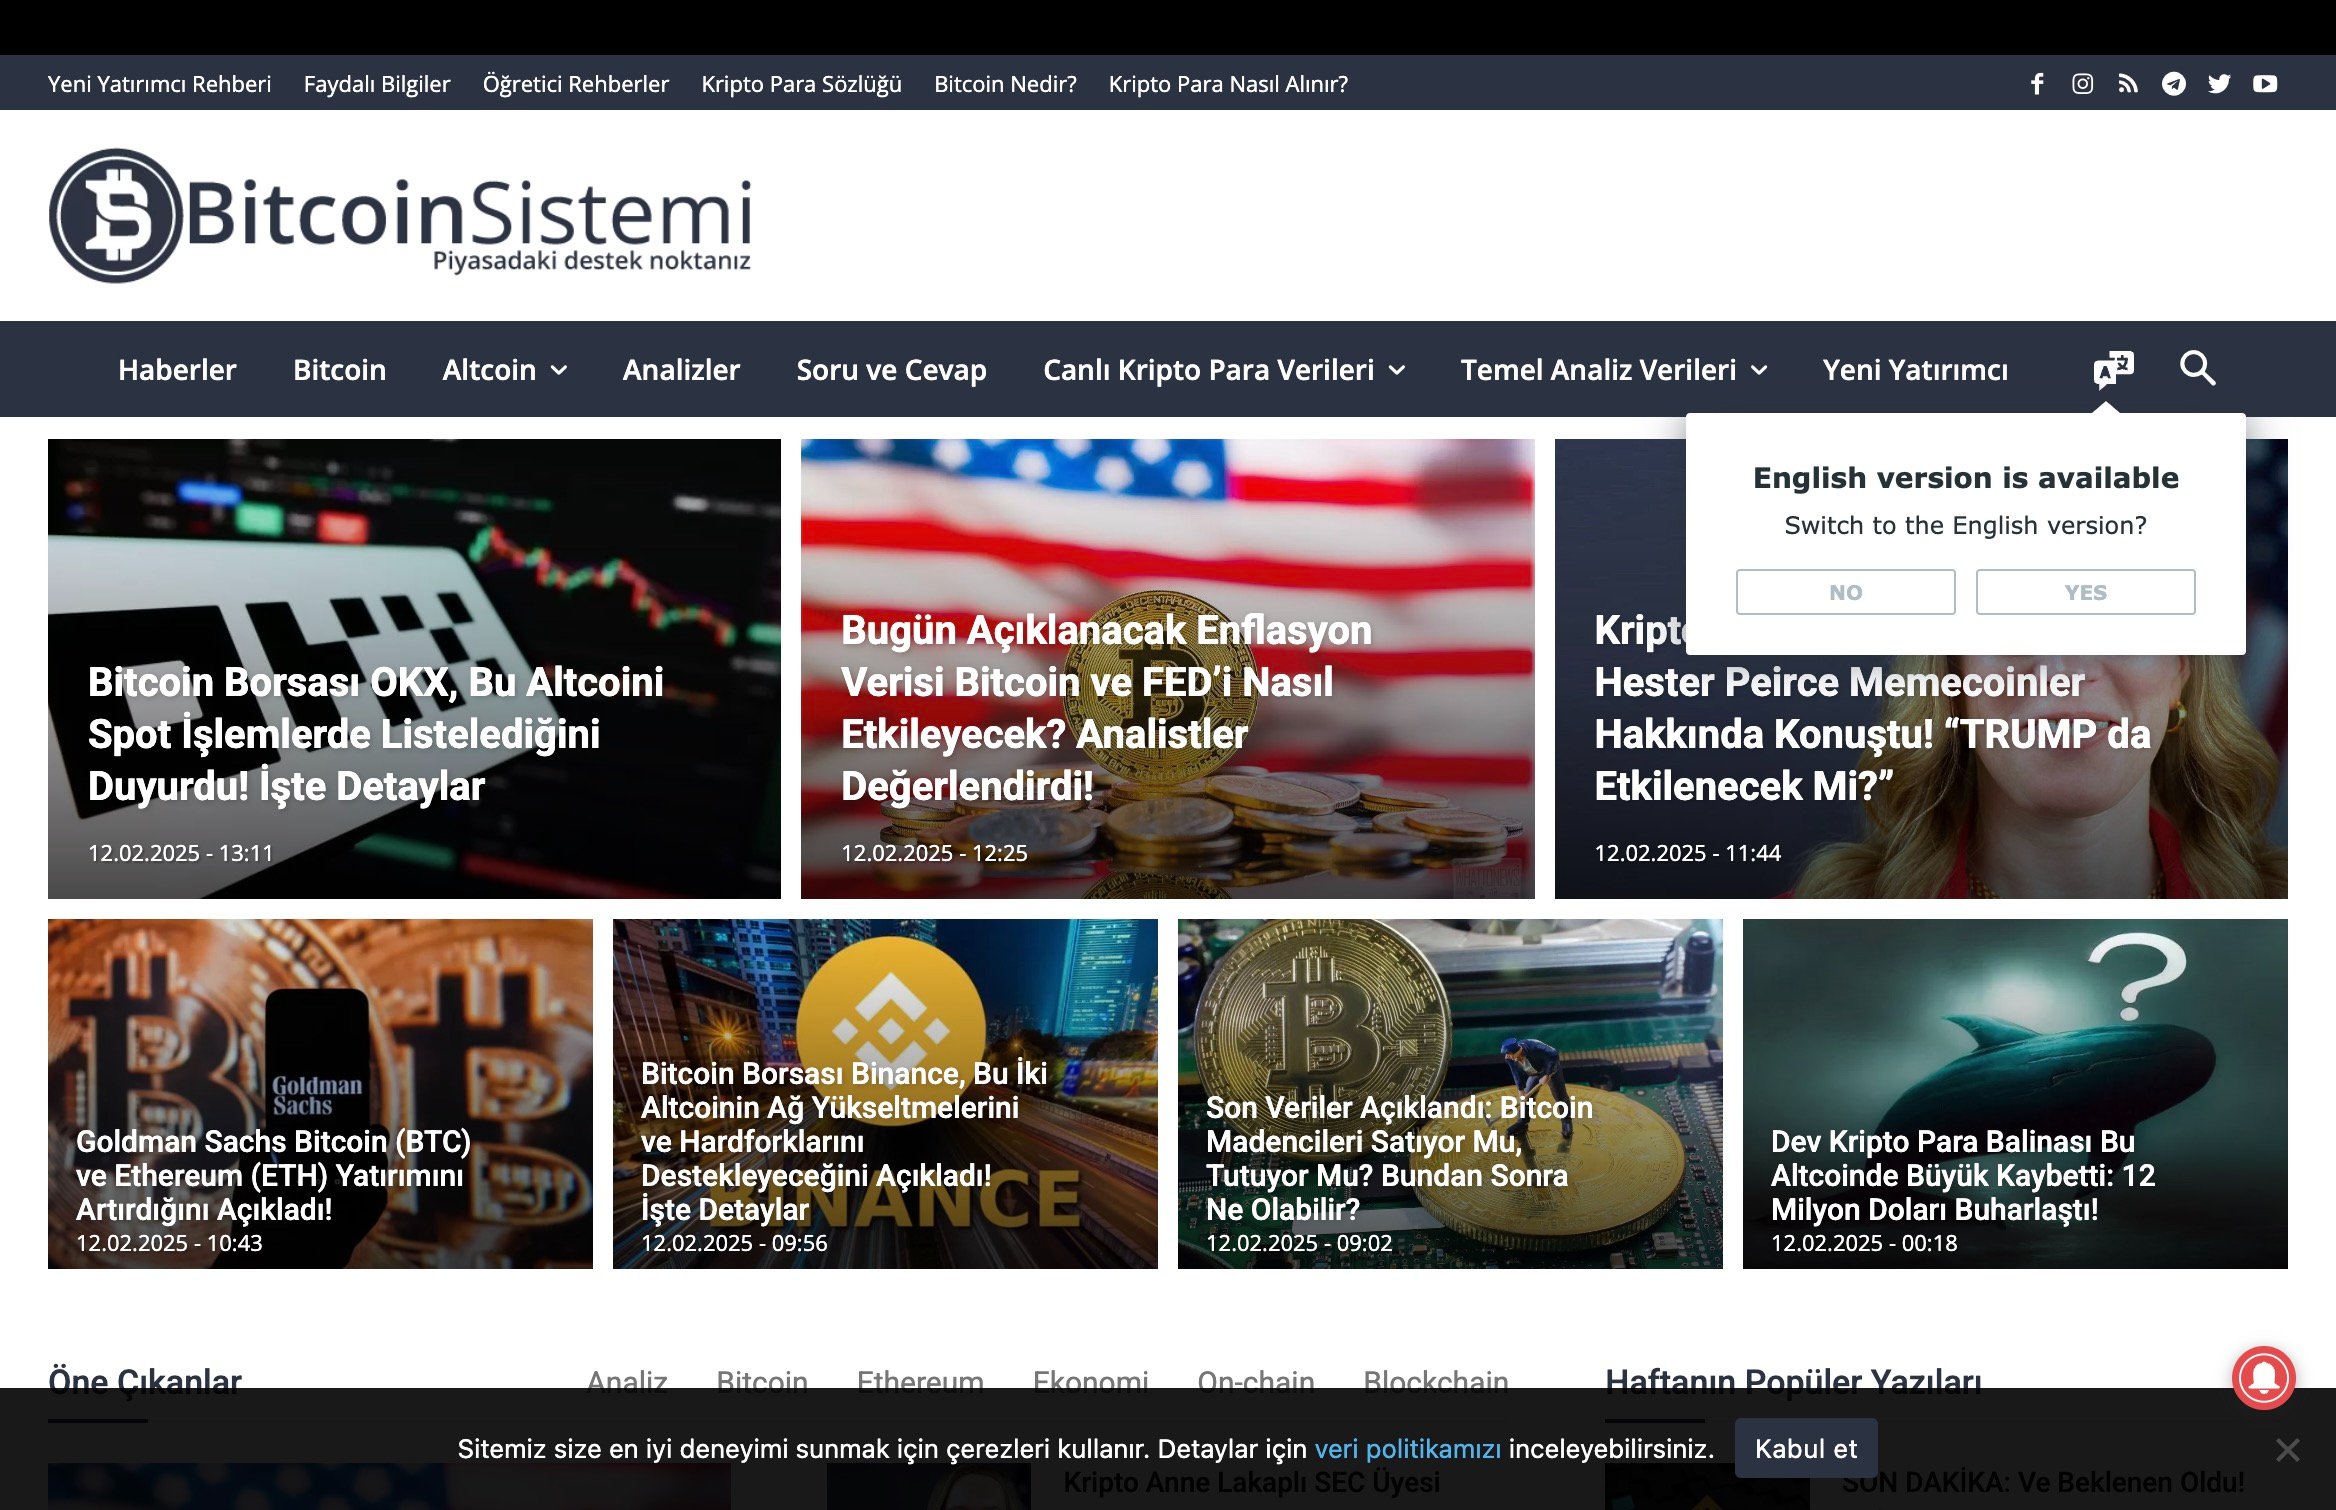
Task: Click the BitcoinSistemi site logo
Action: tap(400, 216)
